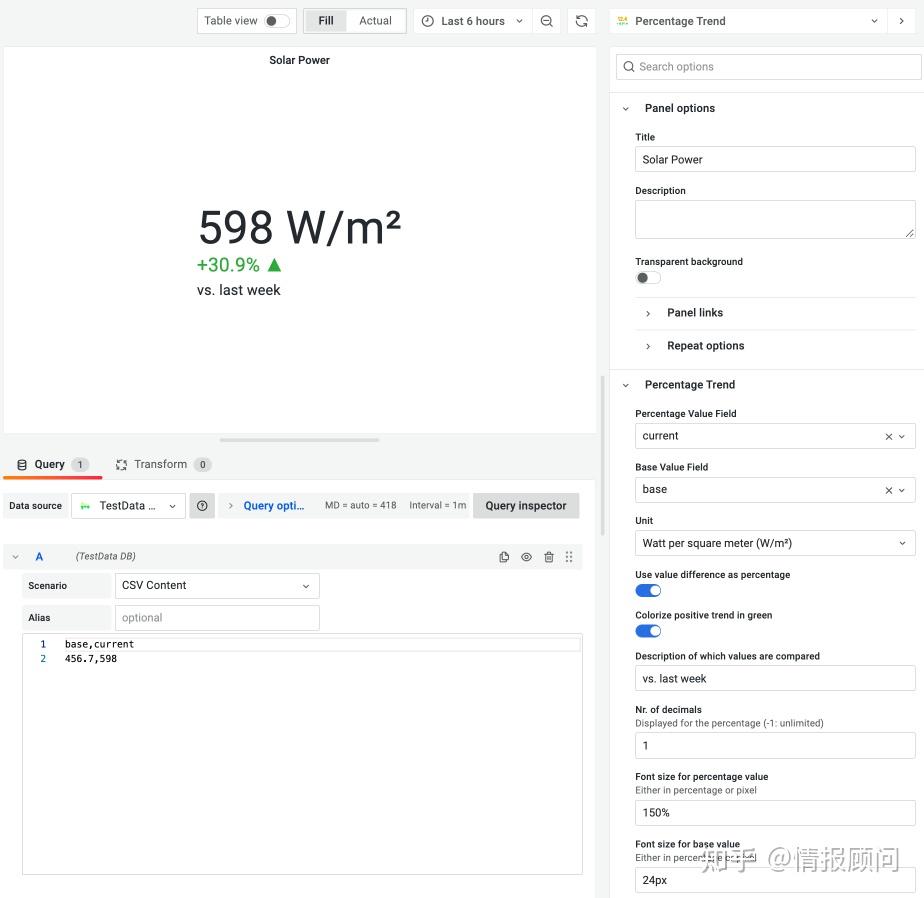Toggle Transparent background switch
Screen dimensions: 924x898
(x=648, y=278)
